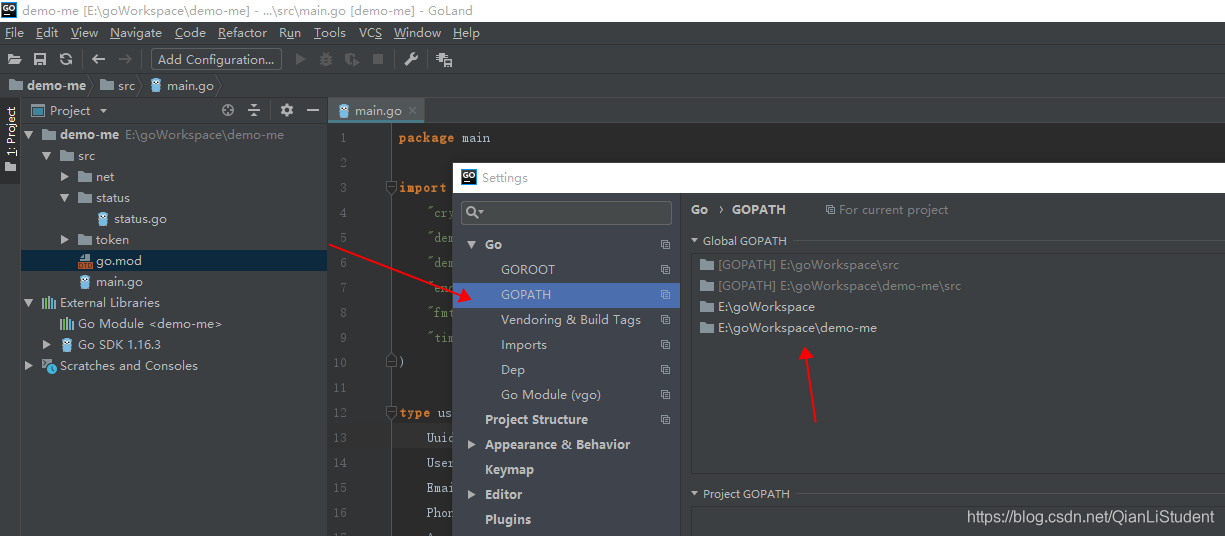The image size is (1225, 536).
Task: Click in the Settings search field
Action: [566, 212]
